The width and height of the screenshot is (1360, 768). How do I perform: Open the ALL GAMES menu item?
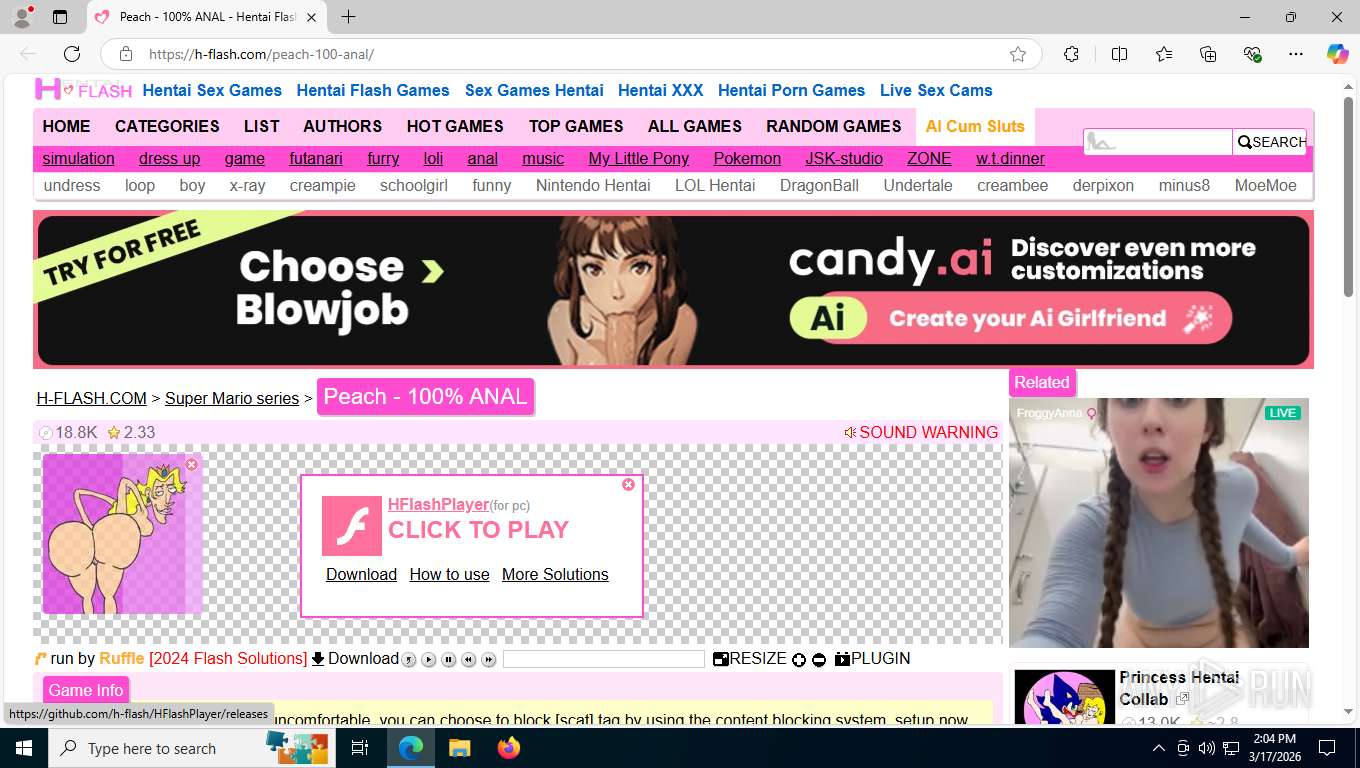695,126
